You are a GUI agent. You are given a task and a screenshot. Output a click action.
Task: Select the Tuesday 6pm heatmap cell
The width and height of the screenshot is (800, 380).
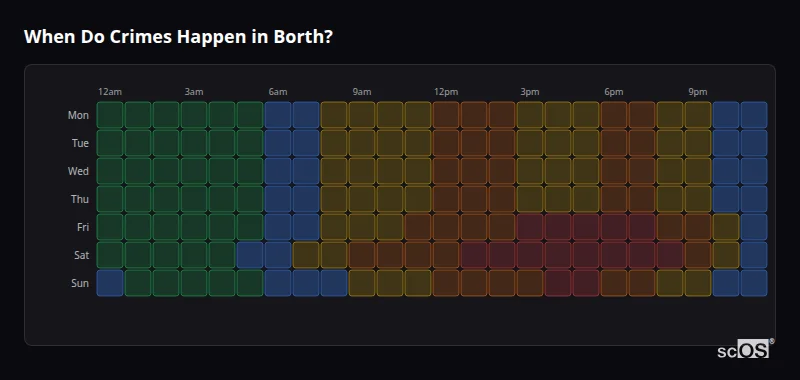coord(614,143)
